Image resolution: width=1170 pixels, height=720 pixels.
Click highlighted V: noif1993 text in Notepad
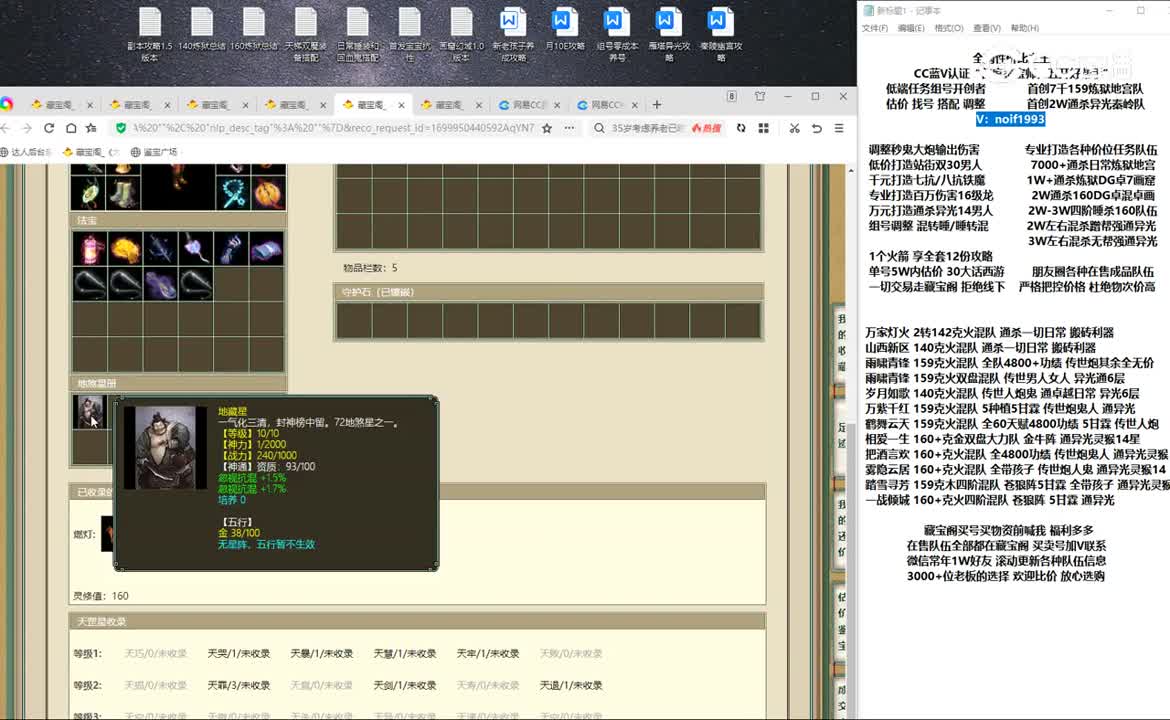[1010, 119]
